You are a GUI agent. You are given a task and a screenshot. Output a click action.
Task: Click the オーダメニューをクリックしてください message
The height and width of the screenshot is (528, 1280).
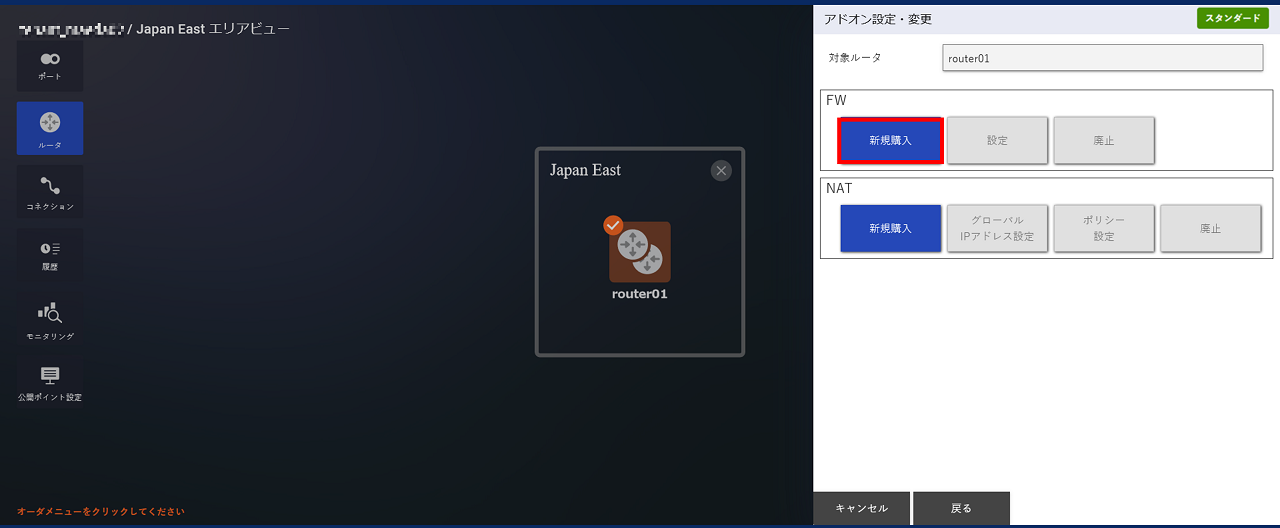click(x=100, y=511)
